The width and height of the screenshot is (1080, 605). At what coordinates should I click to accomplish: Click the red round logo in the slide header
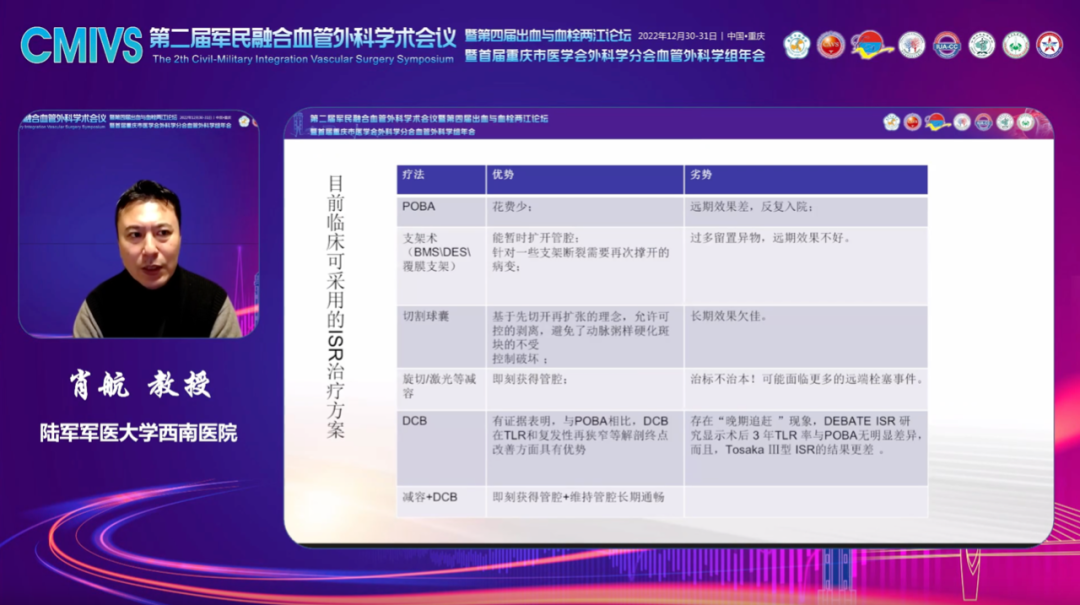click(912, 123)
